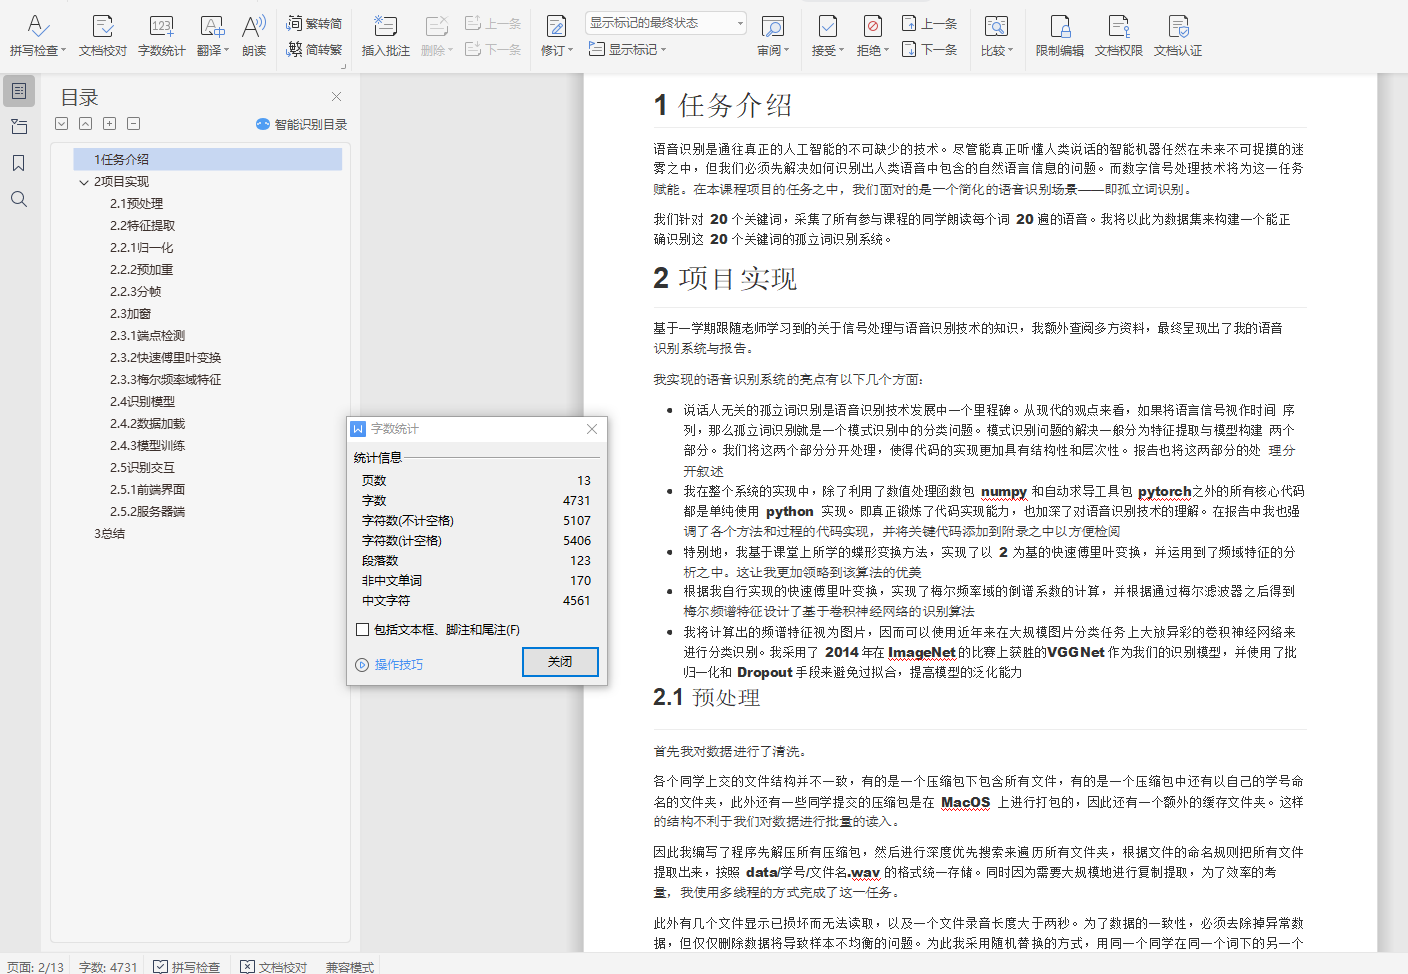
Task: Open the dialog launcher below 简转繁
Action: [343, 67]
